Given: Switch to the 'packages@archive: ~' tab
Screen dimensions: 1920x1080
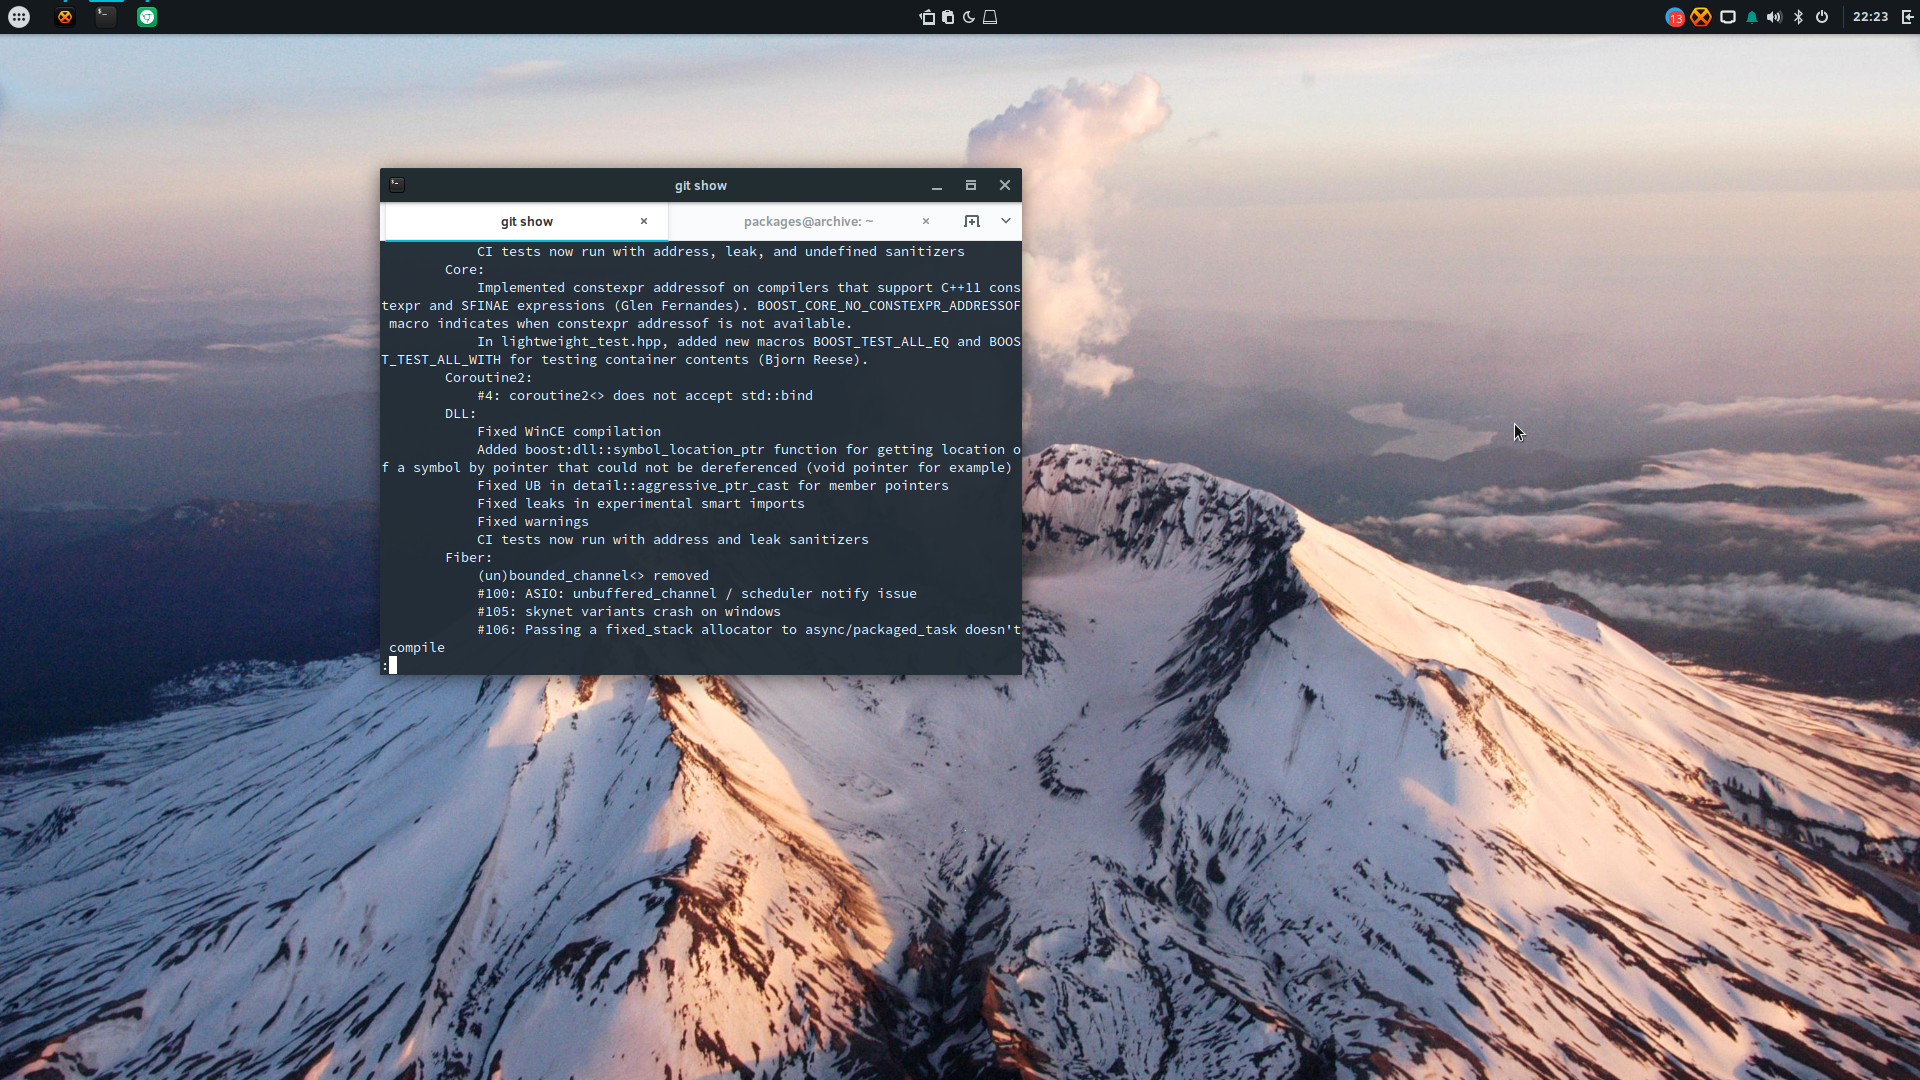Looking at the screenshot, I should pyautogui.click(x=808, y=222).
